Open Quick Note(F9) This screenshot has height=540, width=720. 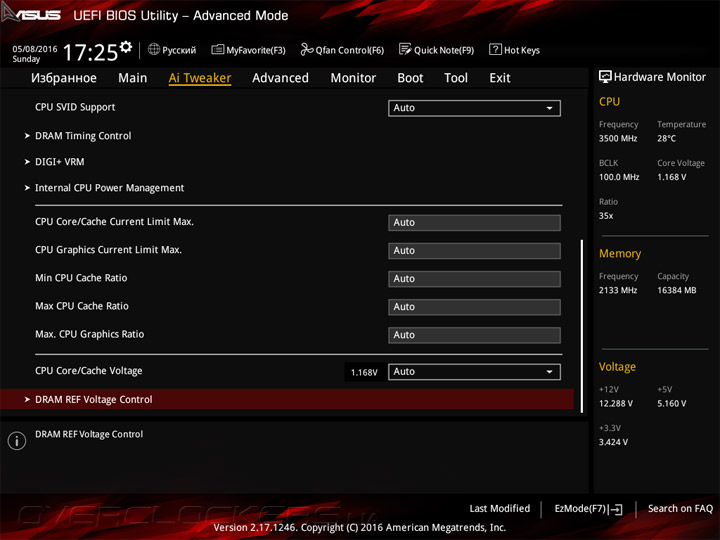(x=436, y=50)
